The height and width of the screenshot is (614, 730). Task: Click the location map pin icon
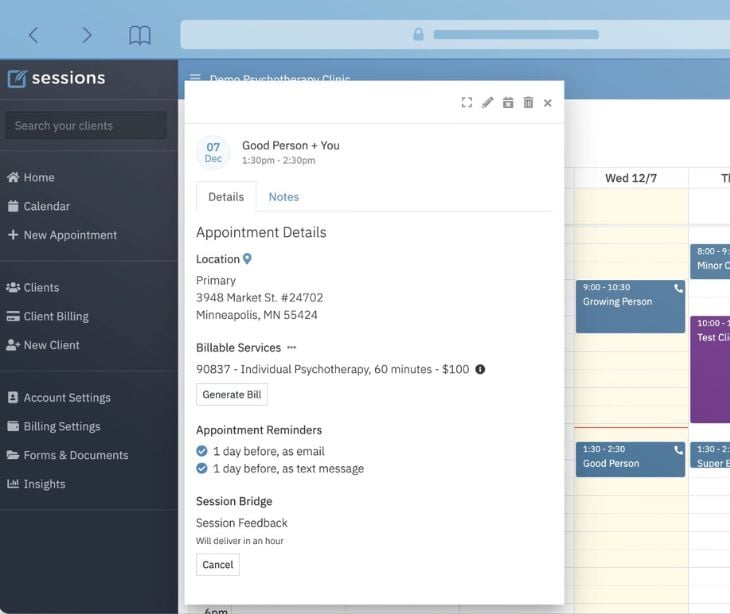[248, 259]
